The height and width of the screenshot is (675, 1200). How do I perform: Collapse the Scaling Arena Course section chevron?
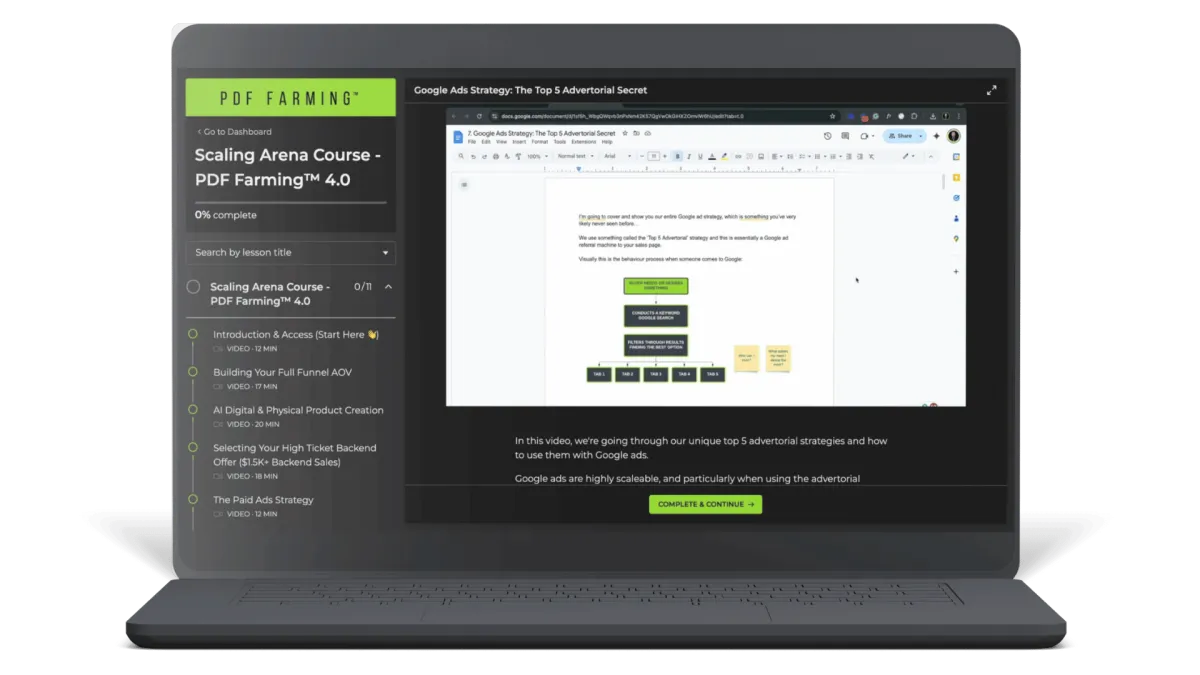pos(388,287)
